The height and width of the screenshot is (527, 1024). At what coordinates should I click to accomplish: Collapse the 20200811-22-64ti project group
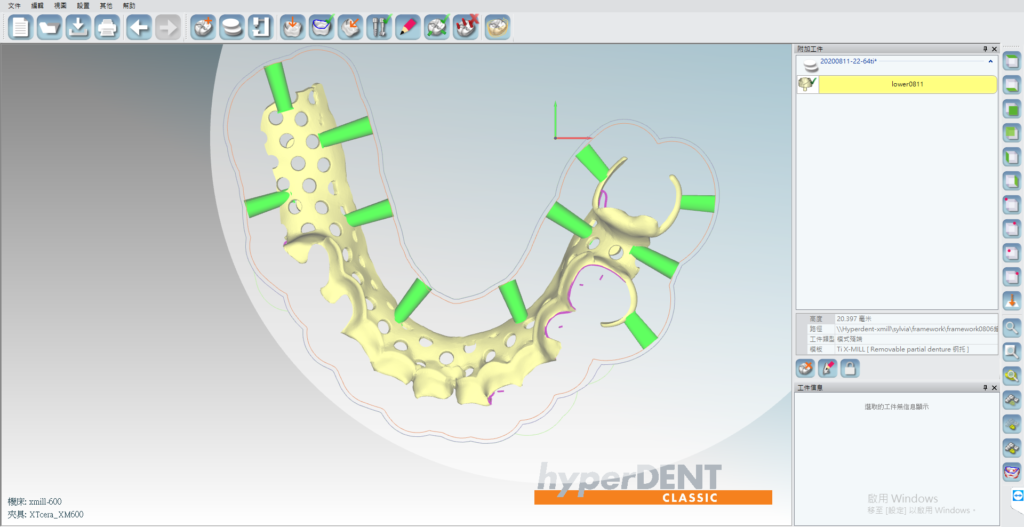tap(991, 61)
